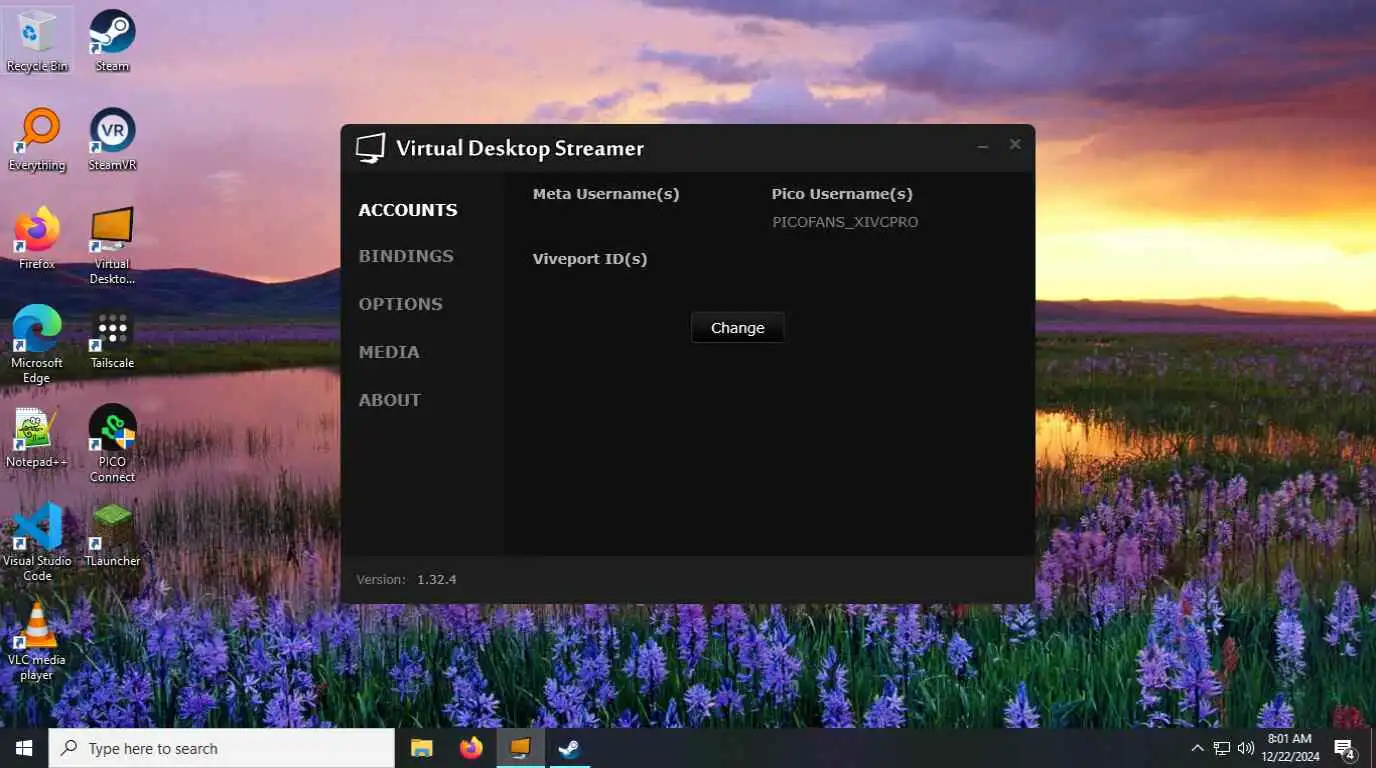Select the Virtual Desktop desktop shortcut
Viewport: 1376px width, 768px height.
(112, 246)
